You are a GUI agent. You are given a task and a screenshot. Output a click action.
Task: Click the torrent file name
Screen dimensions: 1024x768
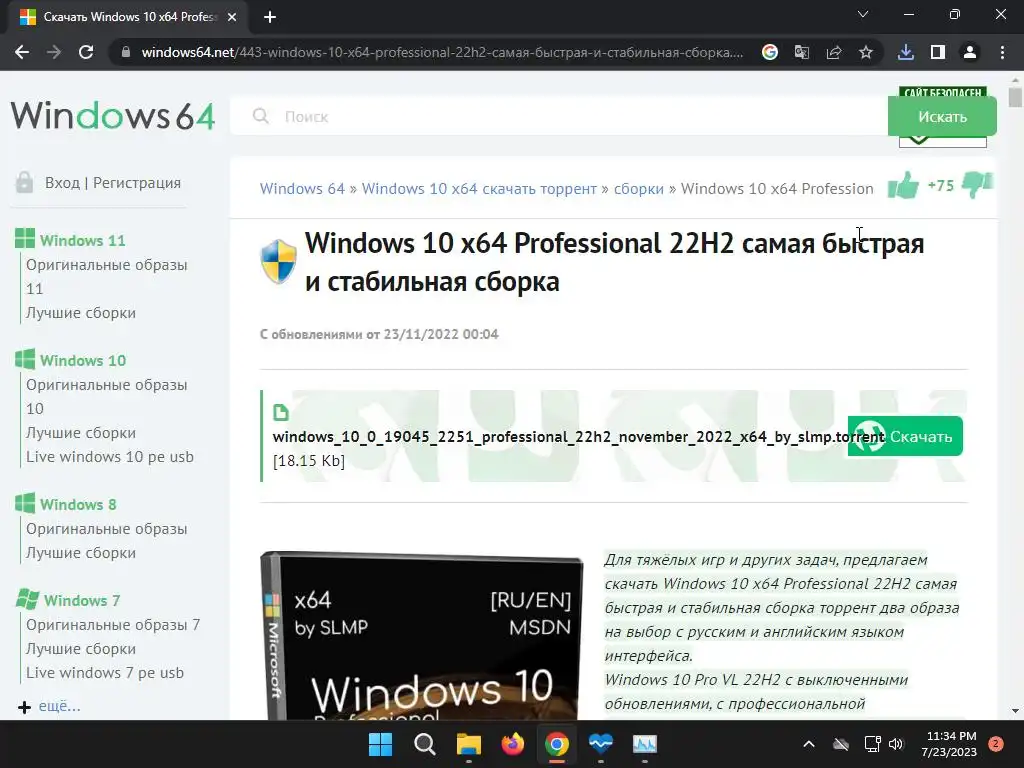pyautogui.click(x=579, y=436)
